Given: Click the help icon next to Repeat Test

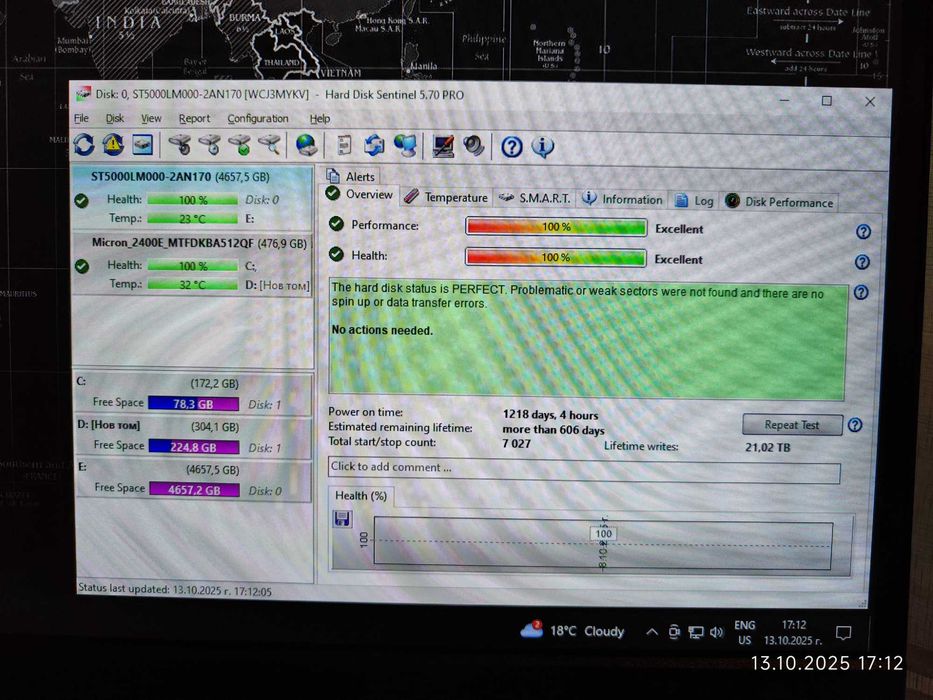Looking at the screenshot, I should pyautogui.click(x=855, y=425).
